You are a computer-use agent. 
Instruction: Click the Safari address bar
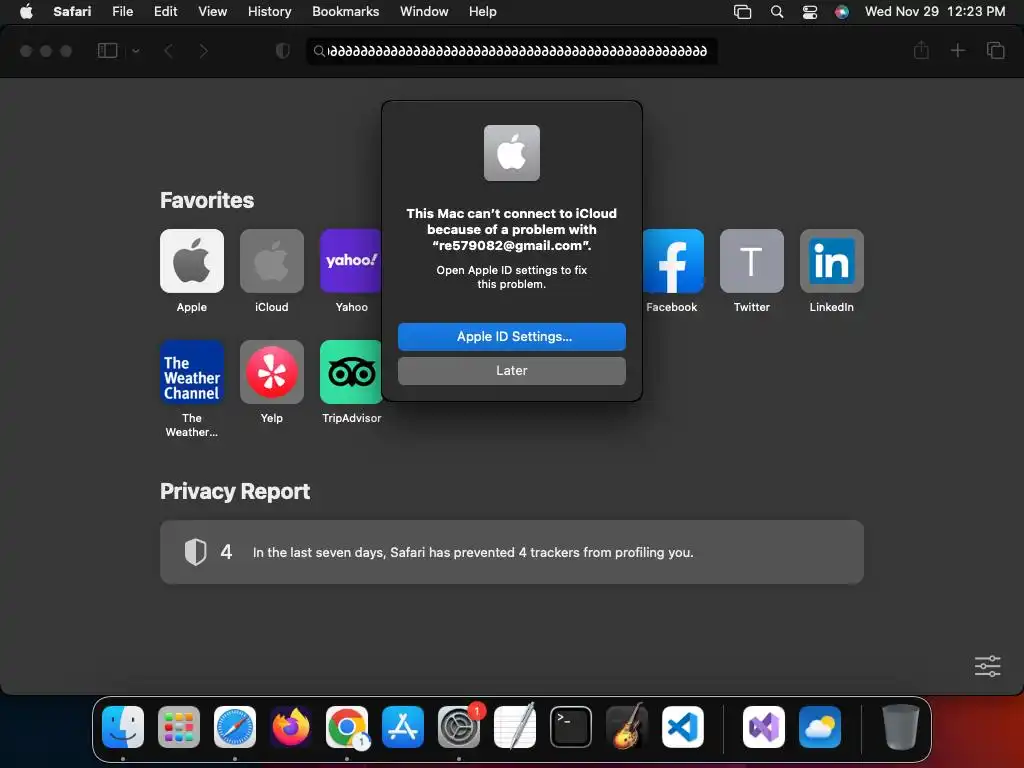(512, 50)
